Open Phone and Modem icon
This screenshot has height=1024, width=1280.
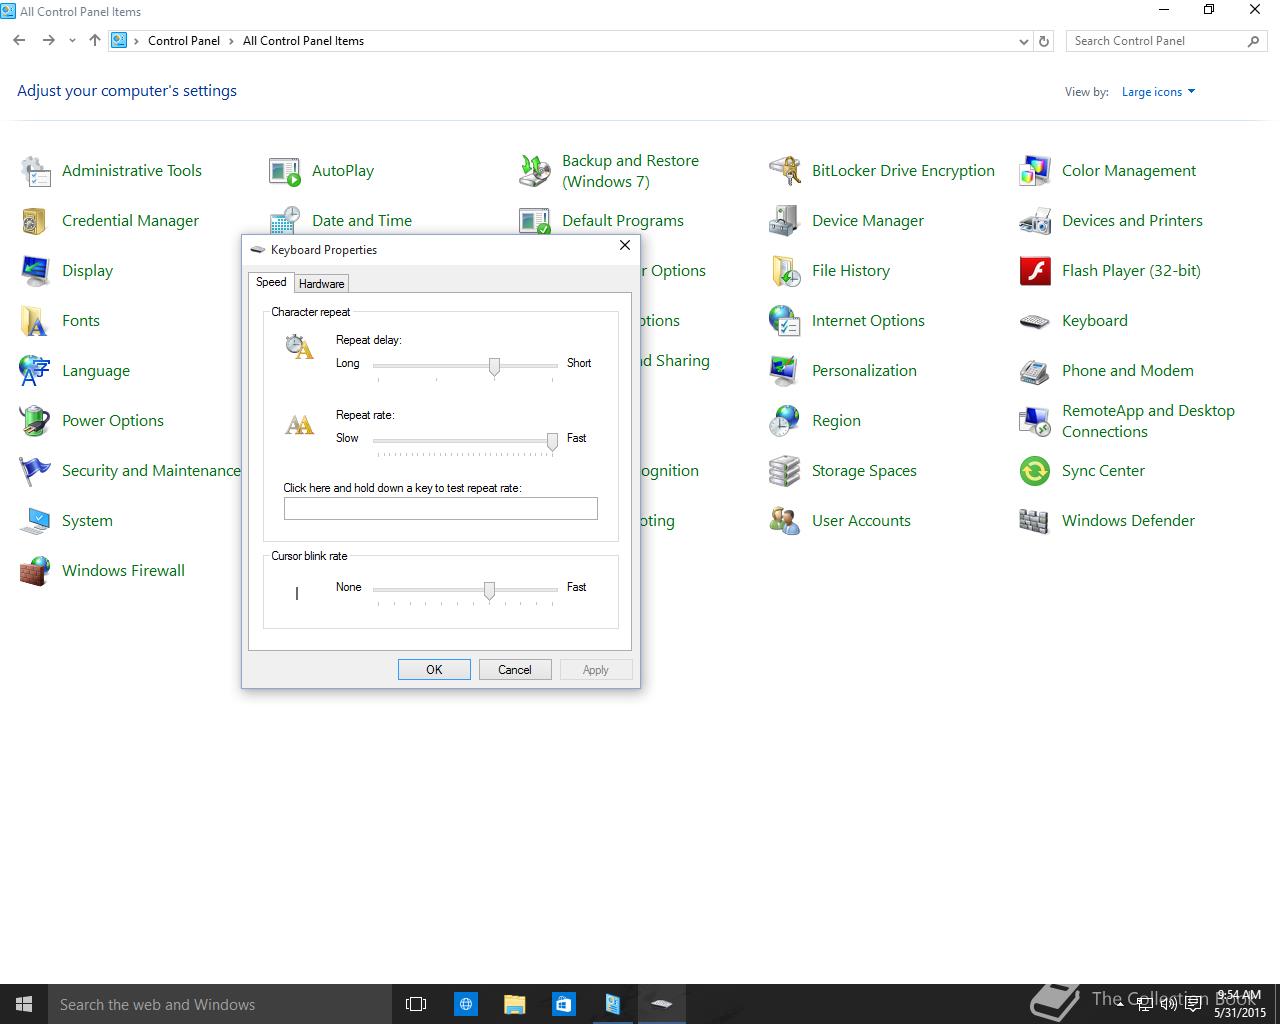[x=1035, y=371]
